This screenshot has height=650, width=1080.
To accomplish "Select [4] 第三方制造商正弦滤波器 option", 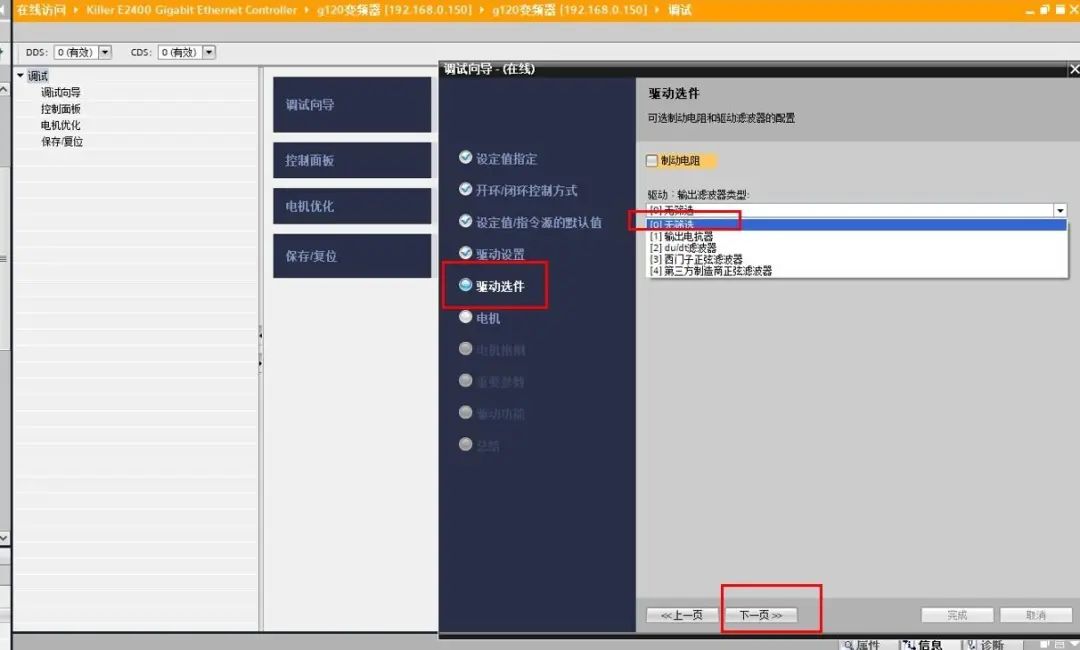I will click(857, 271).
